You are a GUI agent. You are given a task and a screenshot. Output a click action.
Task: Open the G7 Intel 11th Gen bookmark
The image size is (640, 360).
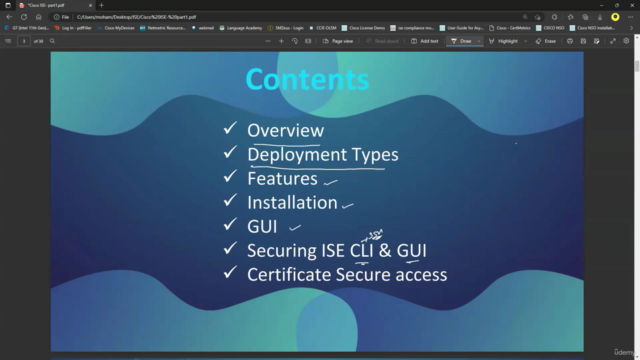(26, 28)
